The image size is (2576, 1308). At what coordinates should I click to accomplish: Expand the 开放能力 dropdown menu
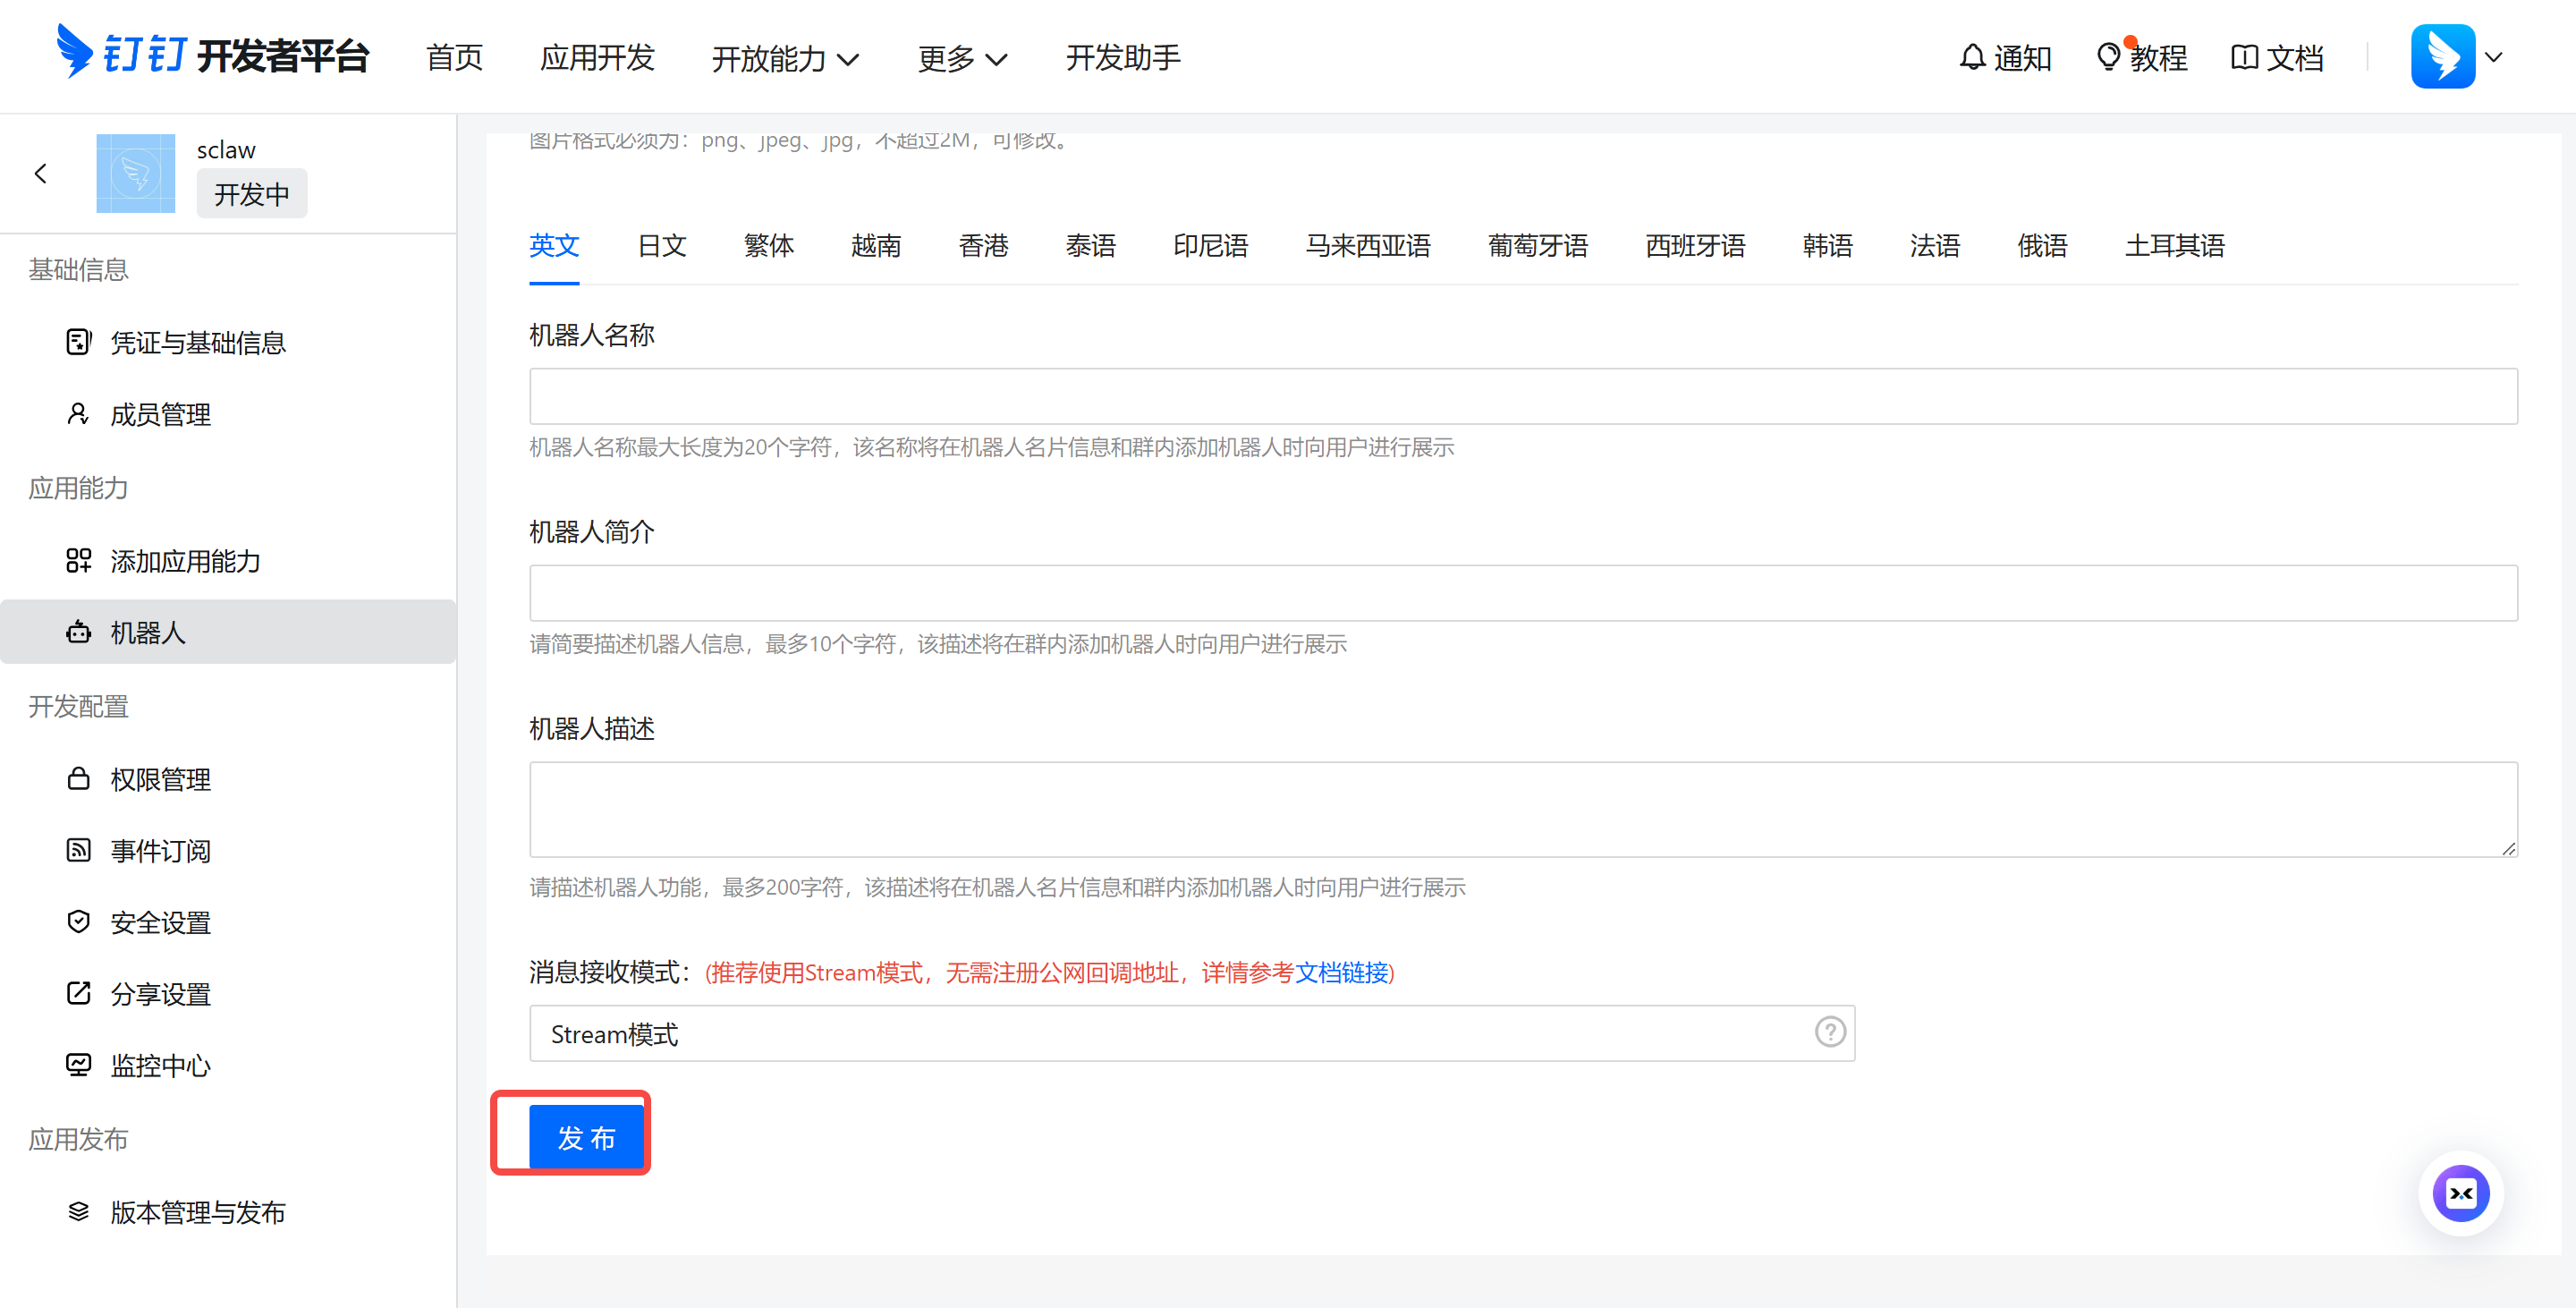click(x=785, y=59)
